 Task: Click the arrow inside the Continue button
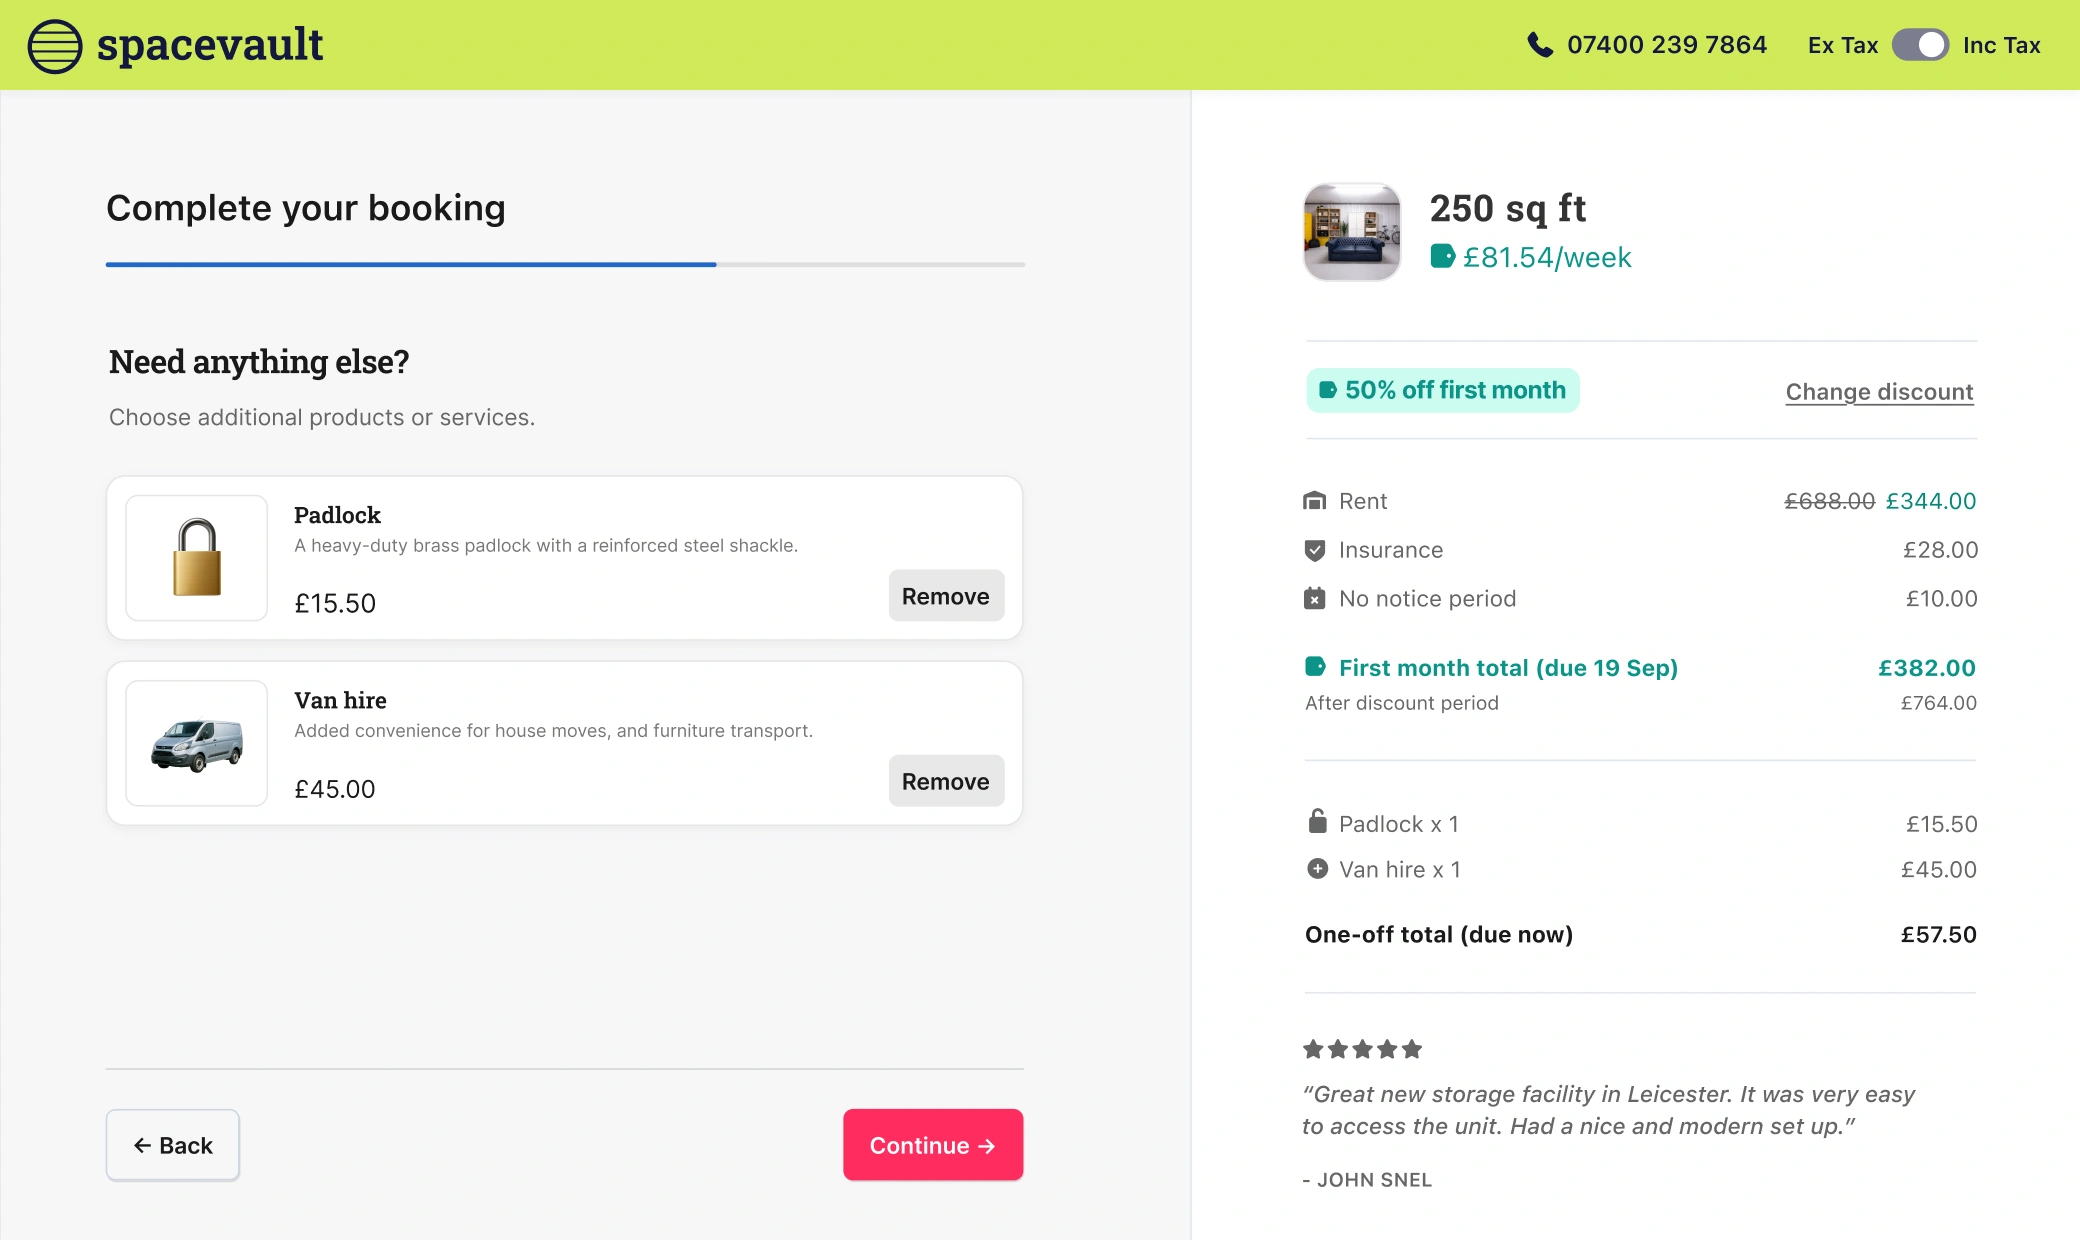(988, 1146)
